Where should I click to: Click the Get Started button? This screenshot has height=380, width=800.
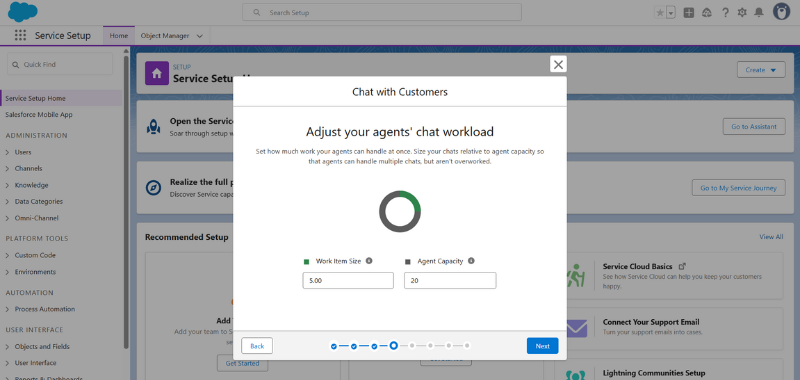[x=242, y=364]
